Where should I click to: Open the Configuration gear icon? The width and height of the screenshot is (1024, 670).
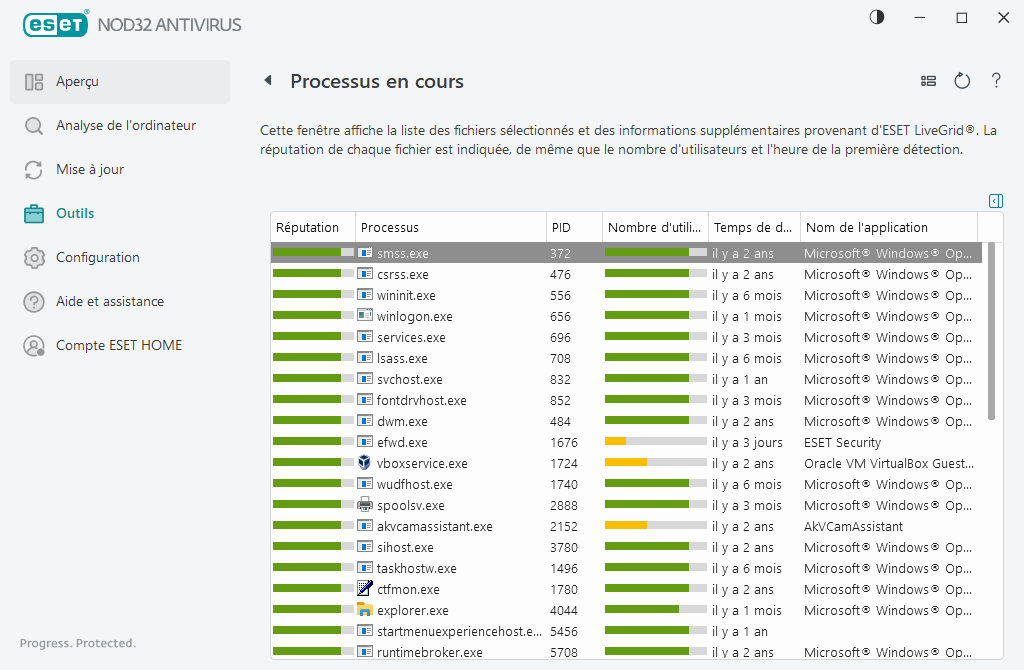[33, 257]
